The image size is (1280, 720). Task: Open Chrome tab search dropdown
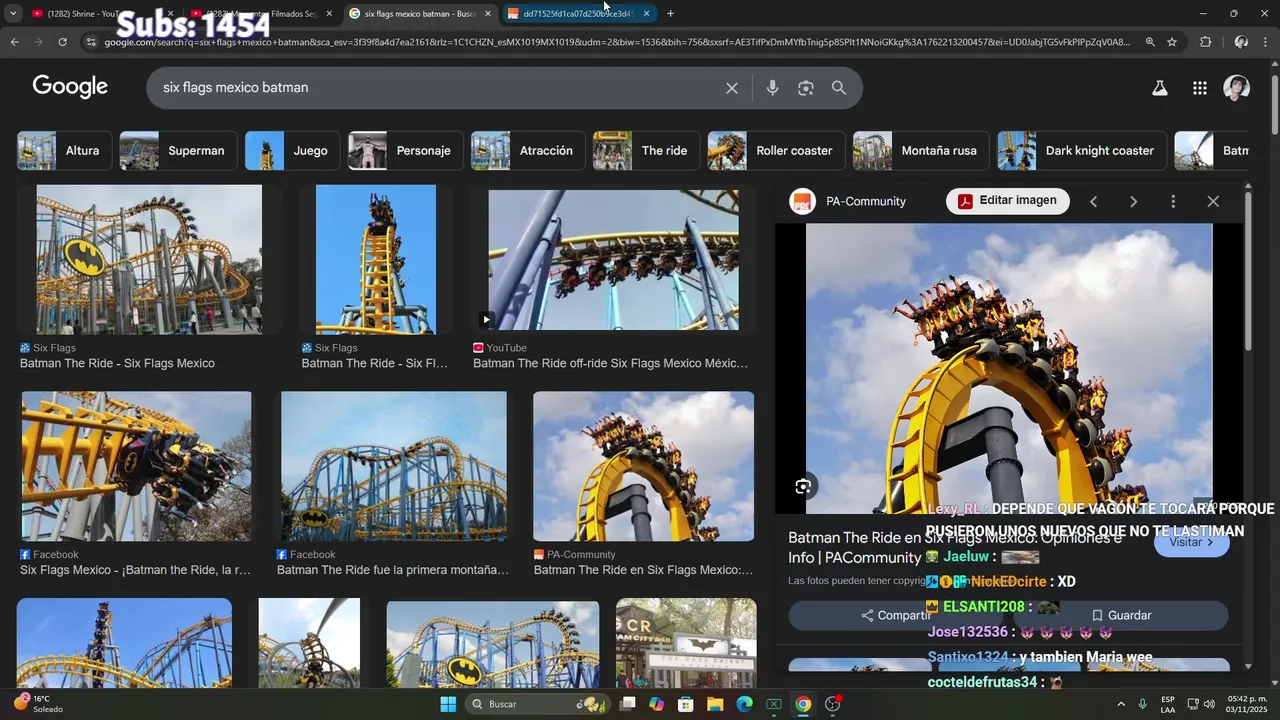[13, 14]
